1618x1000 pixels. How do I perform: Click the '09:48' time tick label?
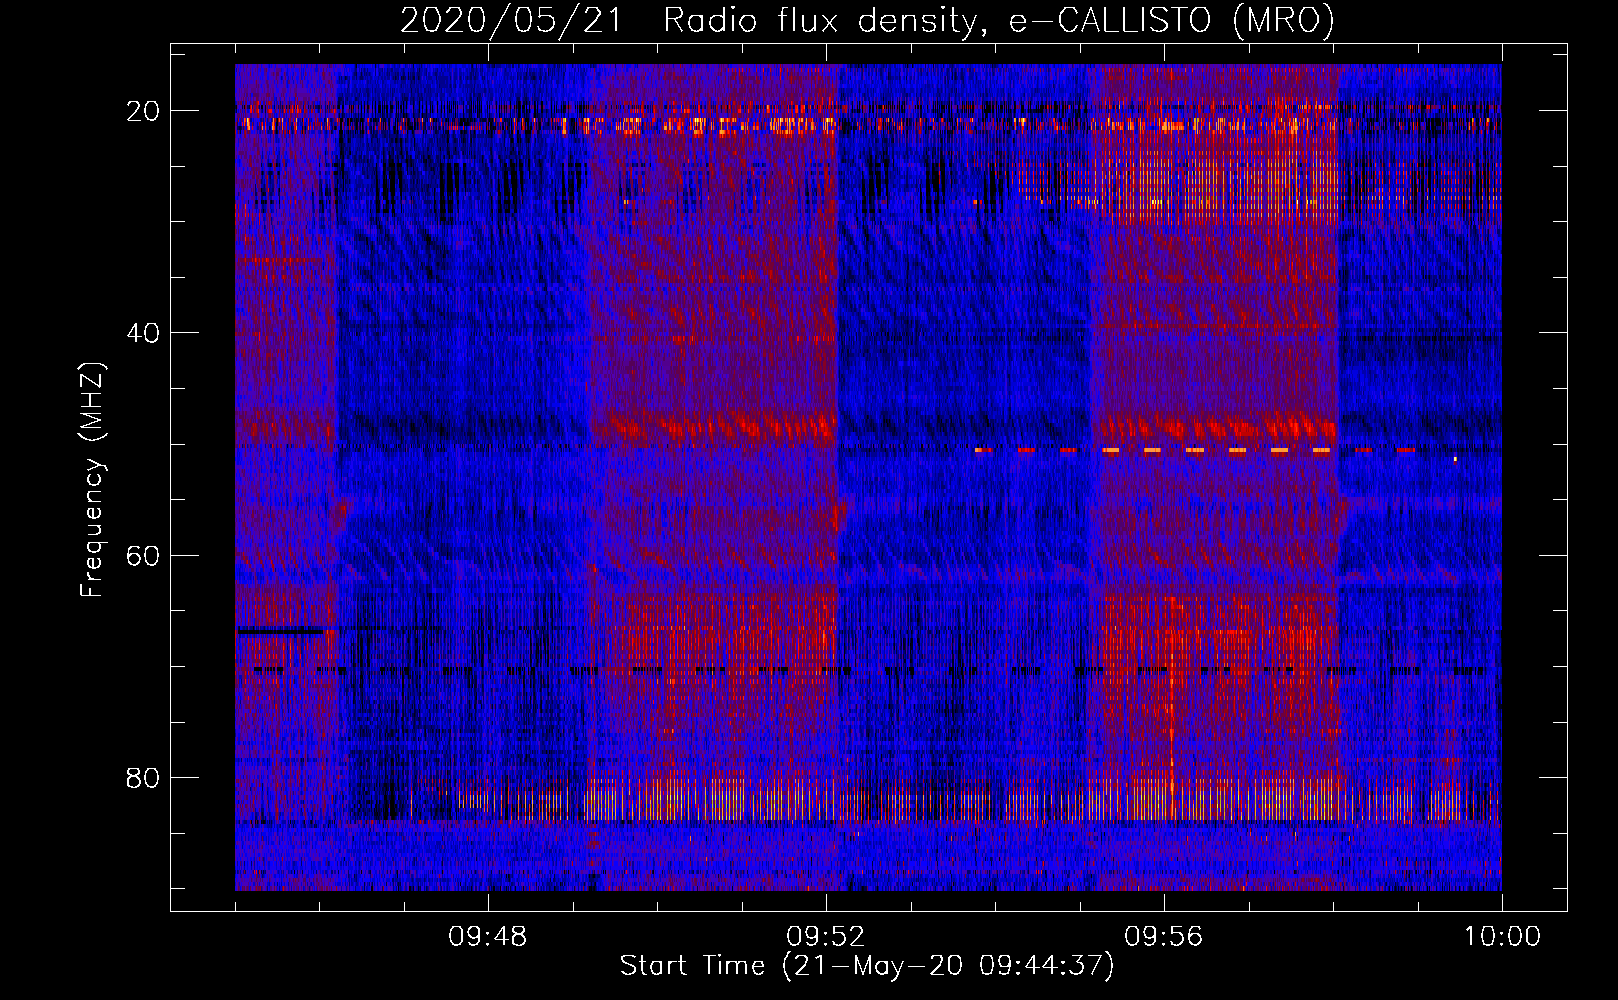[x=488, y=937]
